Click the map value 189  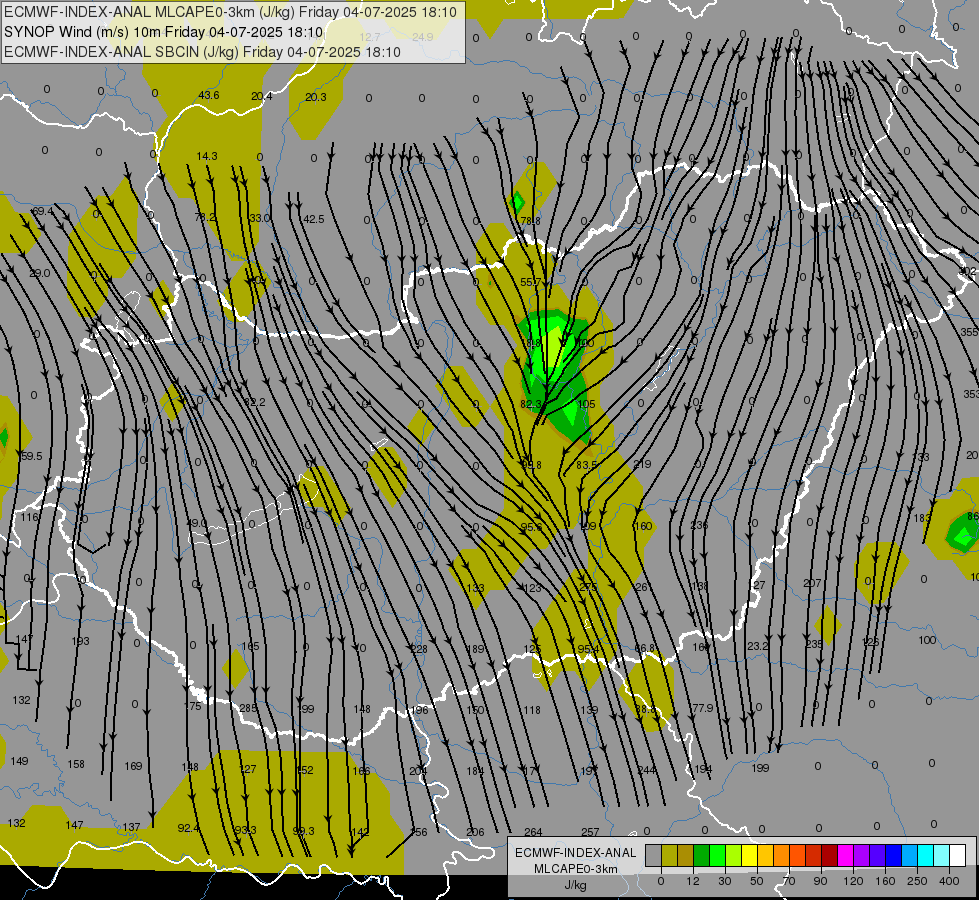click(476, 650)
